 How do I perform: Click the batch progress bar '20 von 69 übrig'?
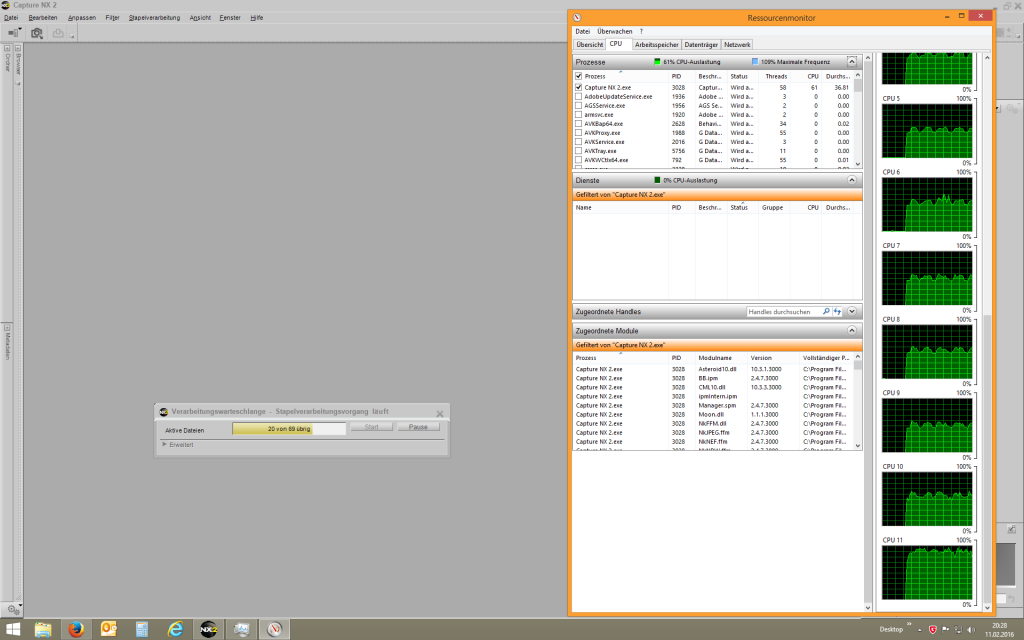289,429
